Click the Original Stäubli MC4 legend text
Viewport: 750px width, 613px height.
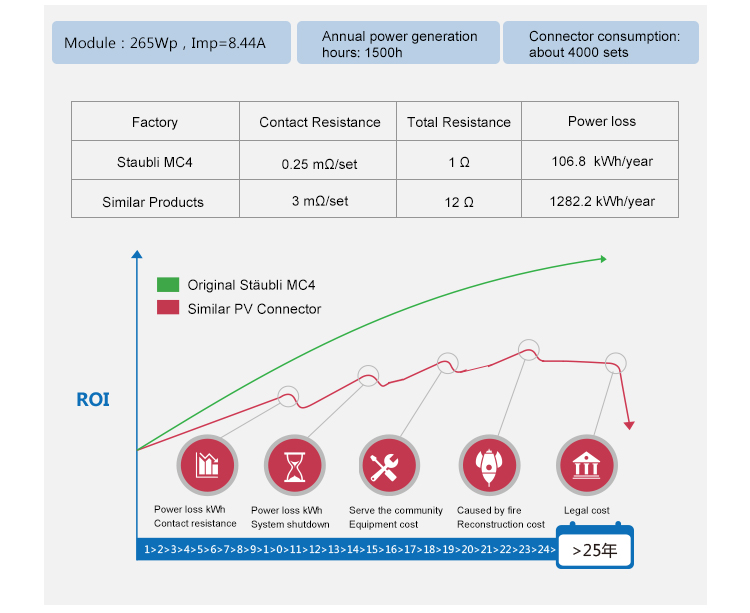251,285
